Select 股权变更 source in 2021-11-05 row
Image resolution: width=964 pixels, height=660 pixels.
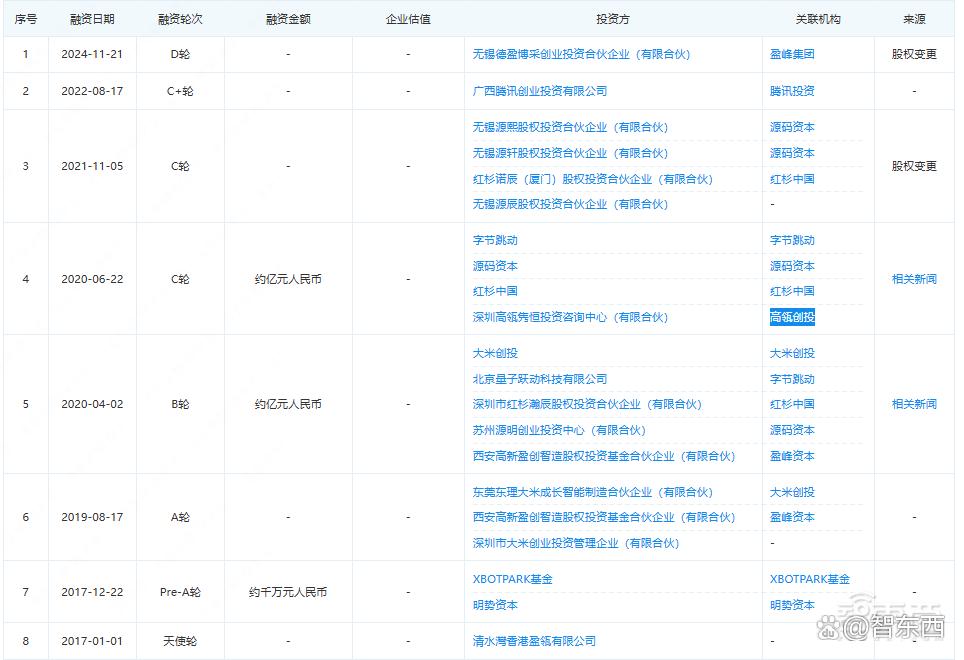point(914,166)
